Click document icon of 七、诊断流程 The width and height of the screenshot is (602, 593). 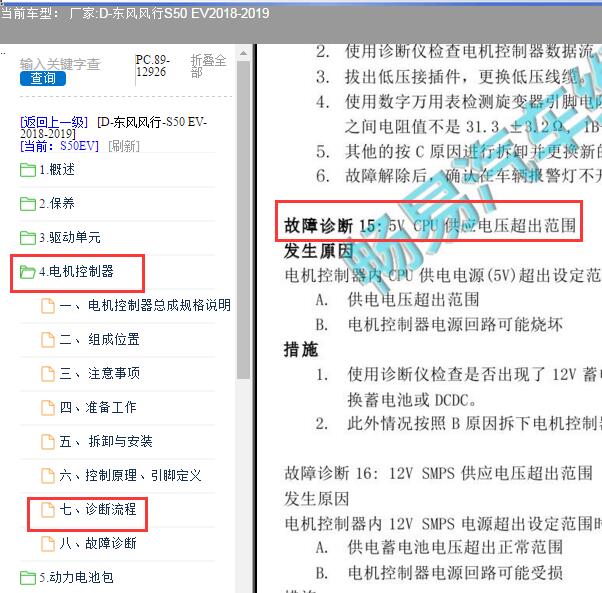coord(48,510)
